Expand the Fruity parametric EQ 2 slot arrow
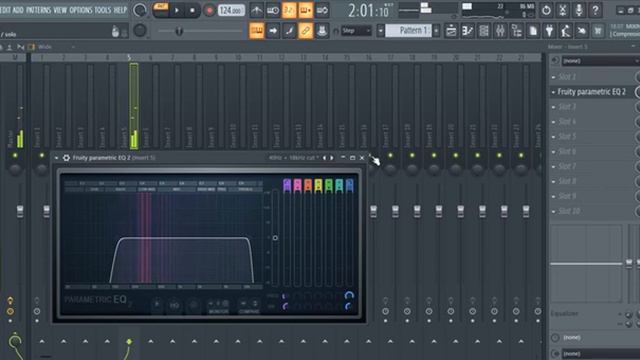 553,92
